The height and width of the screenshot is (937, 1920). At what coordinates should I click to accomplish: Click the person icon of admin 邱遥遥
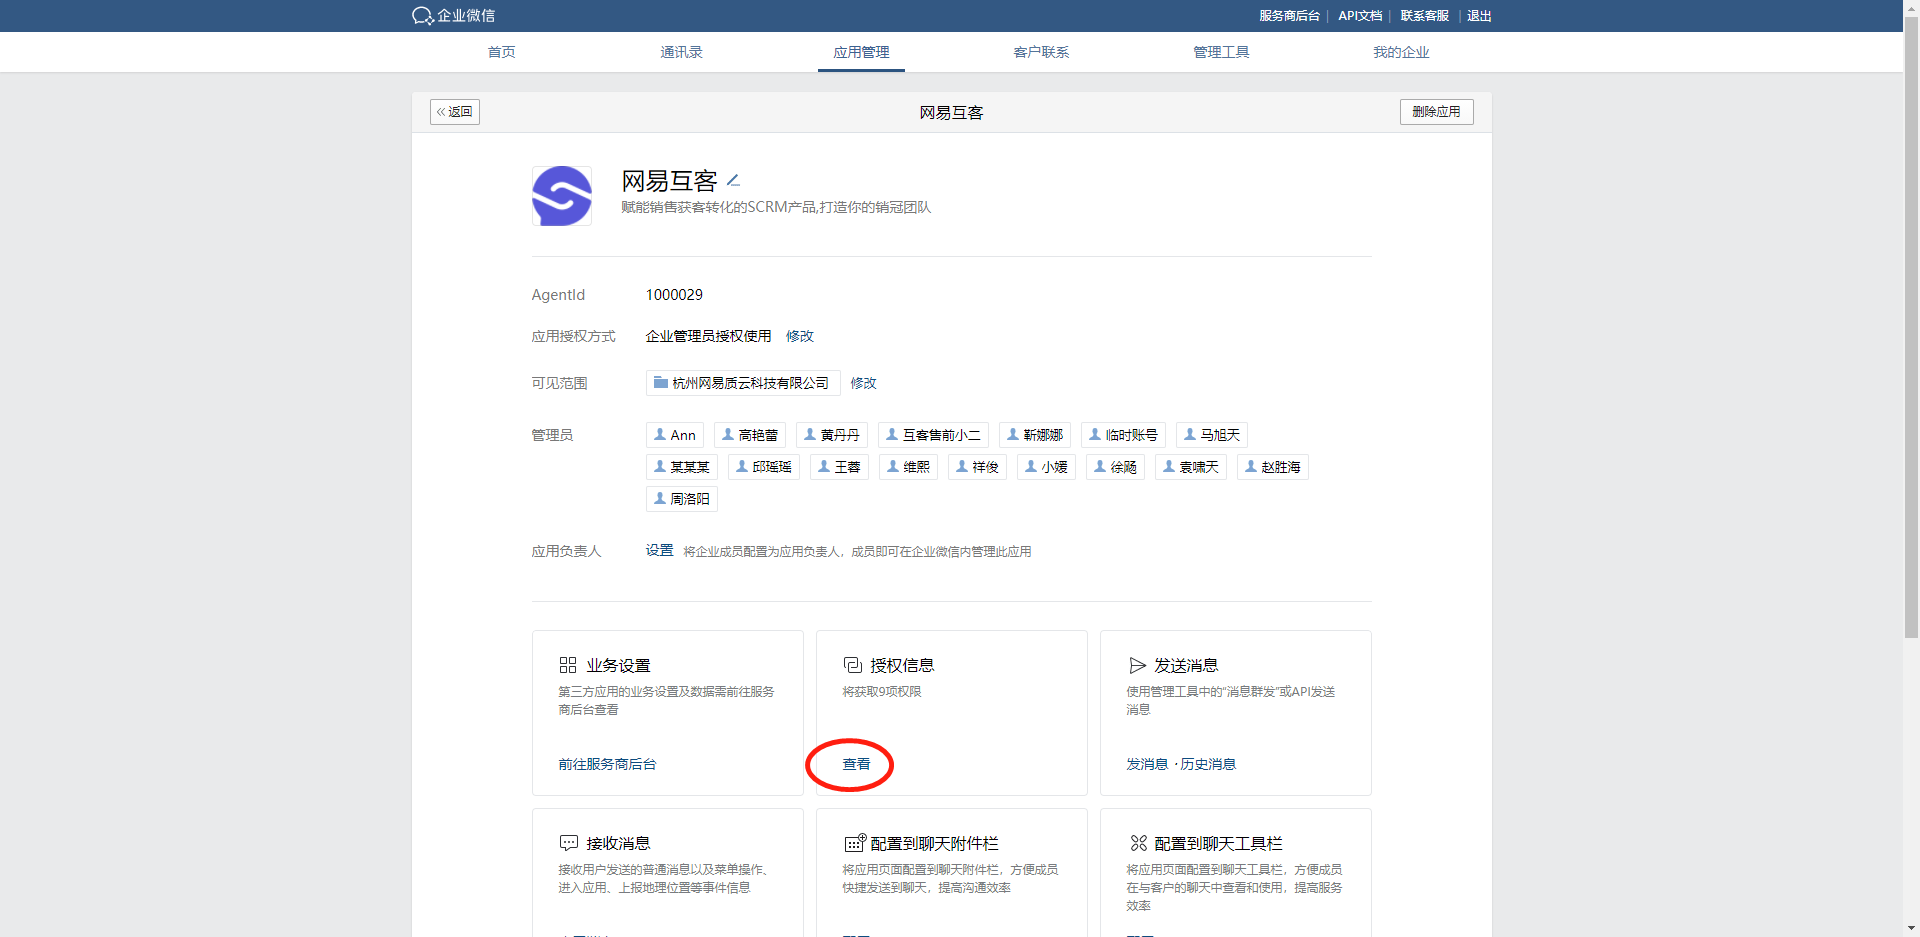click(x=742, y=467)
